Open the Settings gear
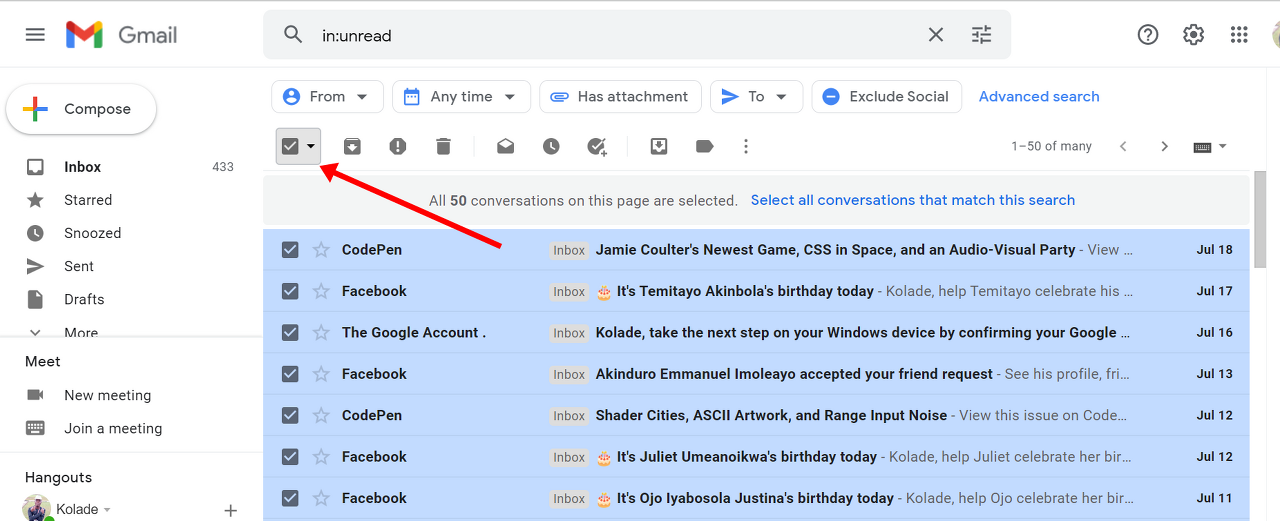 1193,35
